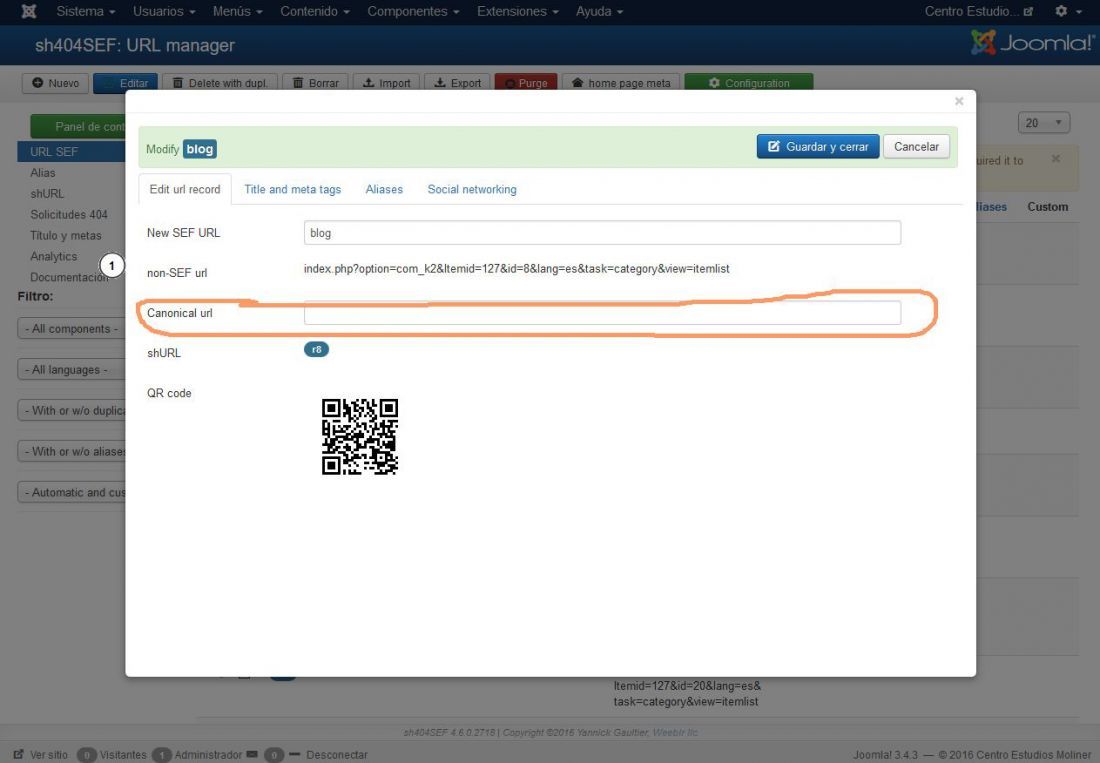This screenshot has height=763, width=1100.
Task: Switch to the Aliases tab
Action: coord(384,189)
